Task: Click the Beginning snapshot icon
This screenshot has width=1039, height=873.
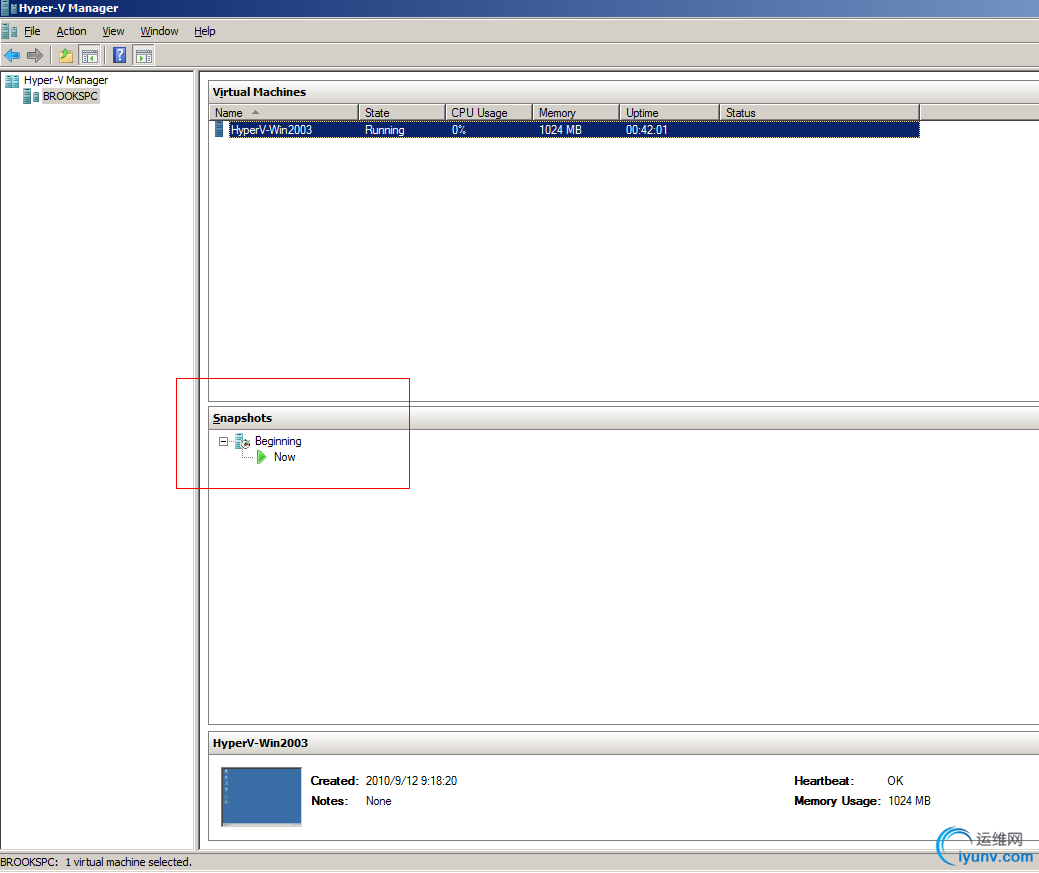Action: tap(243, 441)
